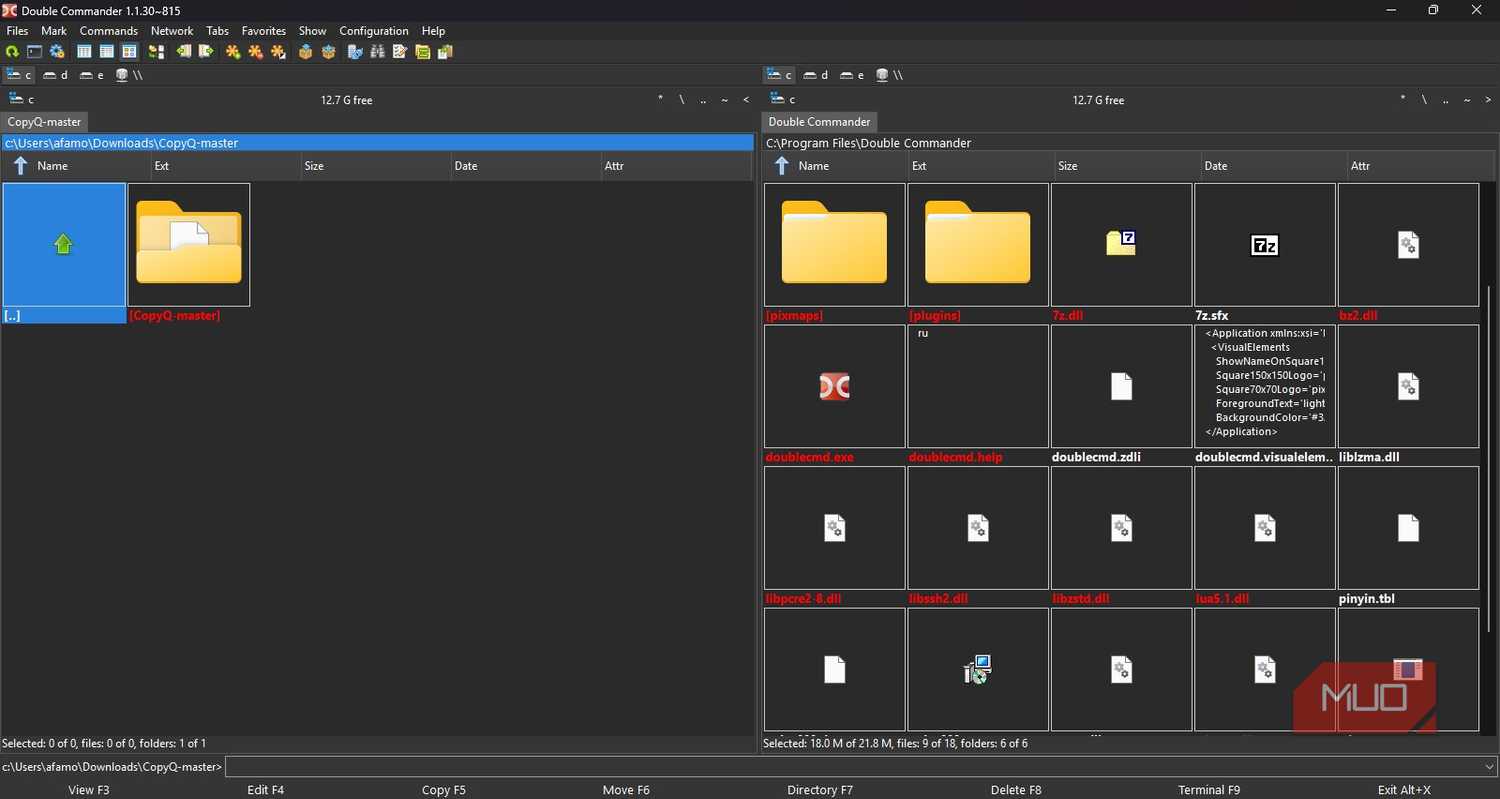Select the Double Commander tab

pyautogui.click(x=819, y=122)
